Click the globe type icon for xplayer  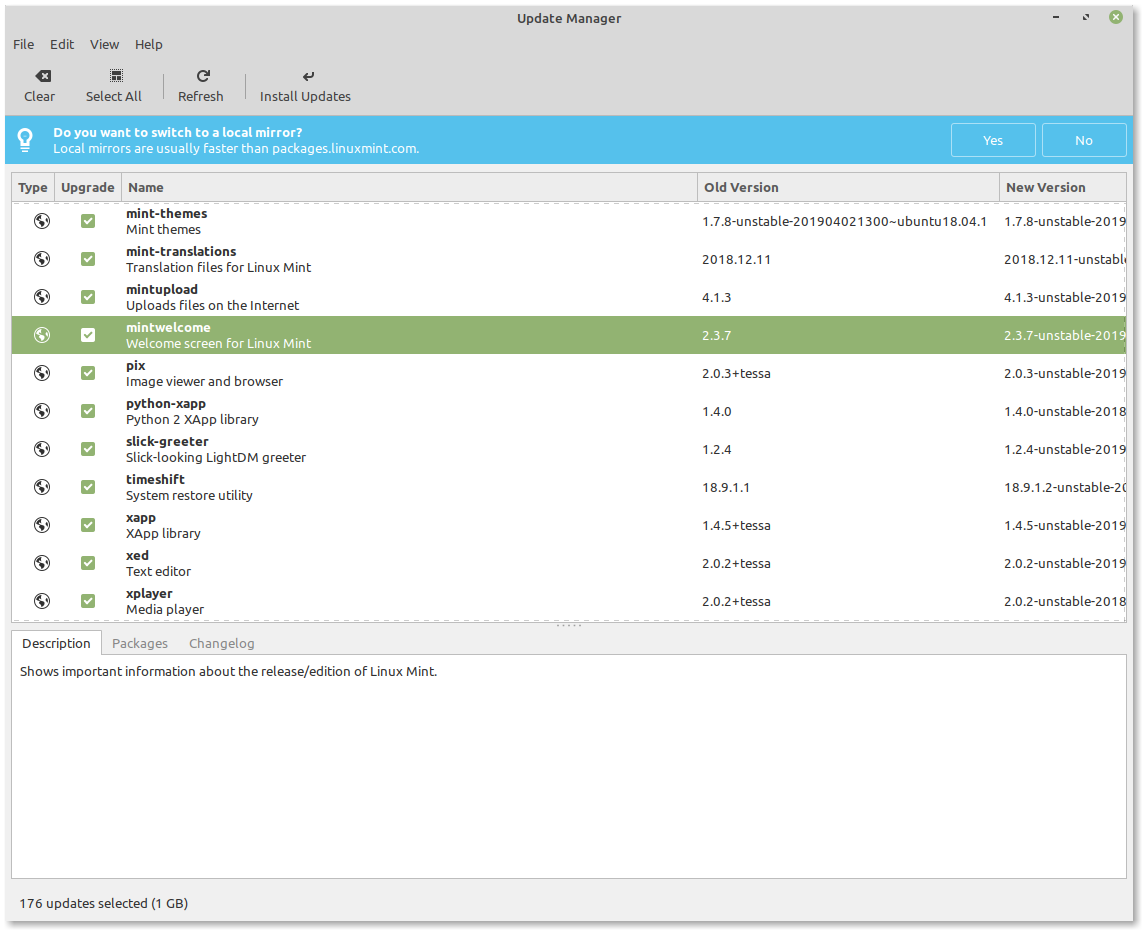tap(42, 600)
